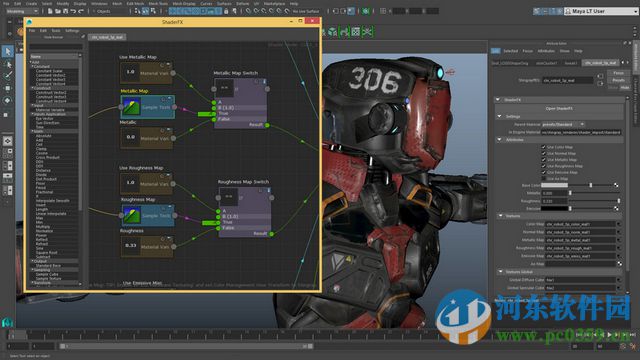Open the Modeling menu set dropdown
The height and width of the screenshot is (360, 640).
tap(22, 11)
